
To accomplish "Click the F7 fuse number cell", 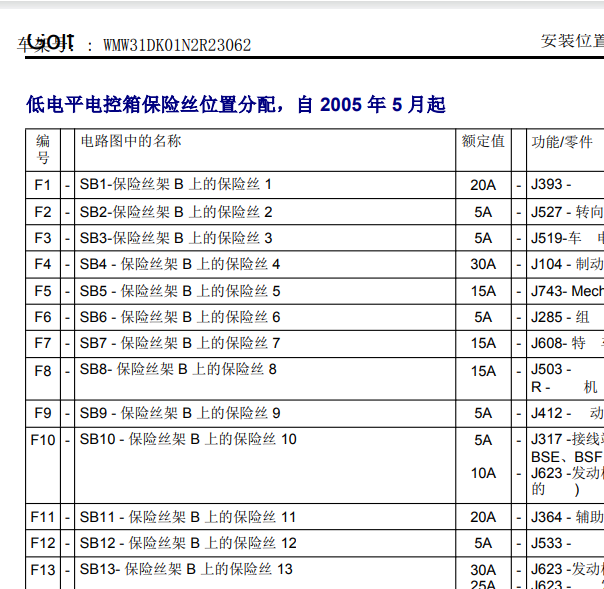I will pyautogui.click(x=43, y=343).
